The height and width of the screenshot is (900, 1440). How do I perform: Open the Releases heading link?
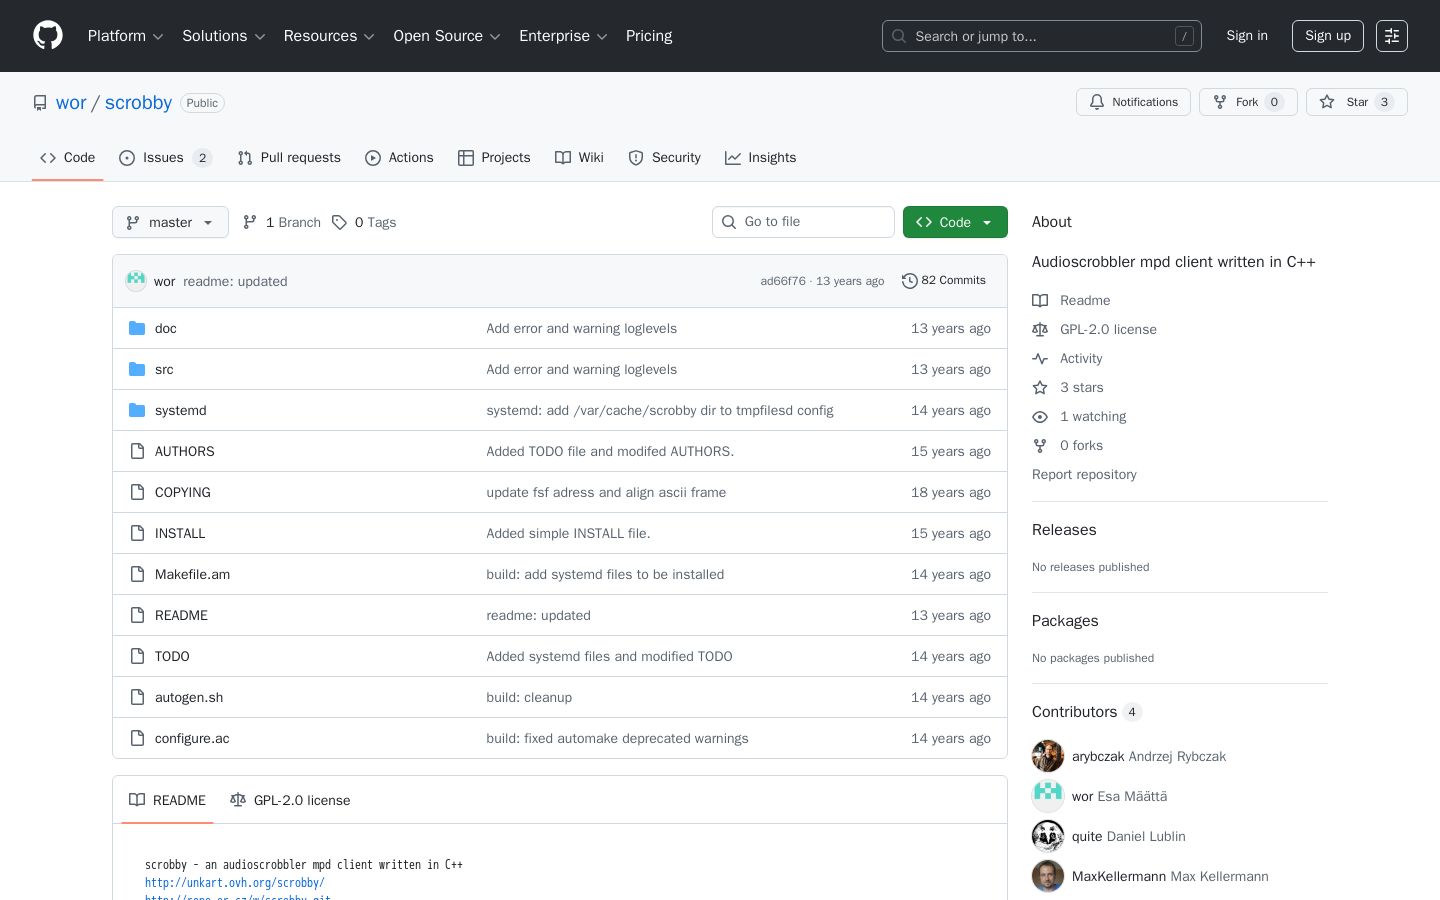click(x=1064, y=530)
